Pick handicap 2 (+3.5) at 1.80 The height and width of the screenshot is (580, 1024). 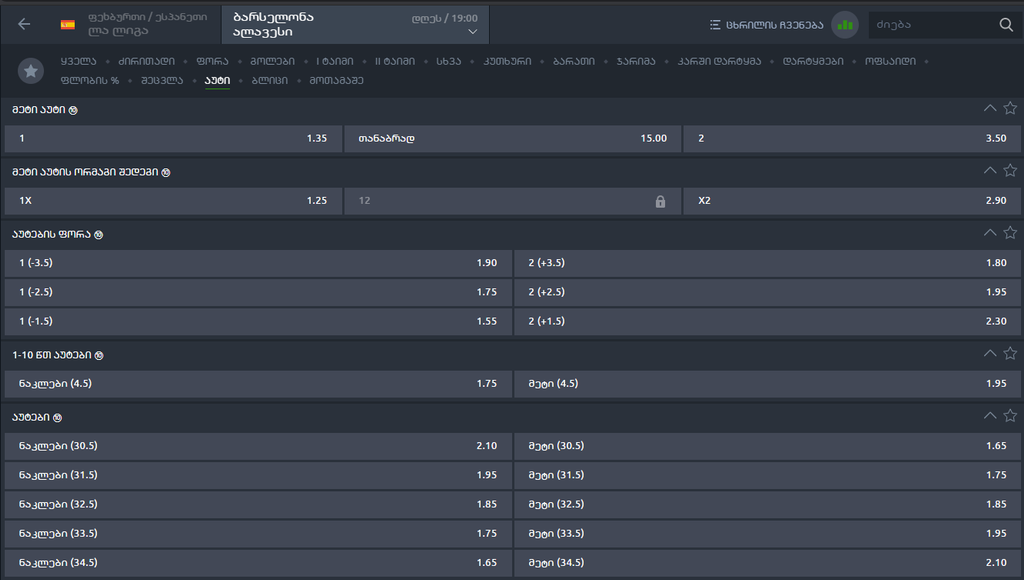[x=767, y=263]
